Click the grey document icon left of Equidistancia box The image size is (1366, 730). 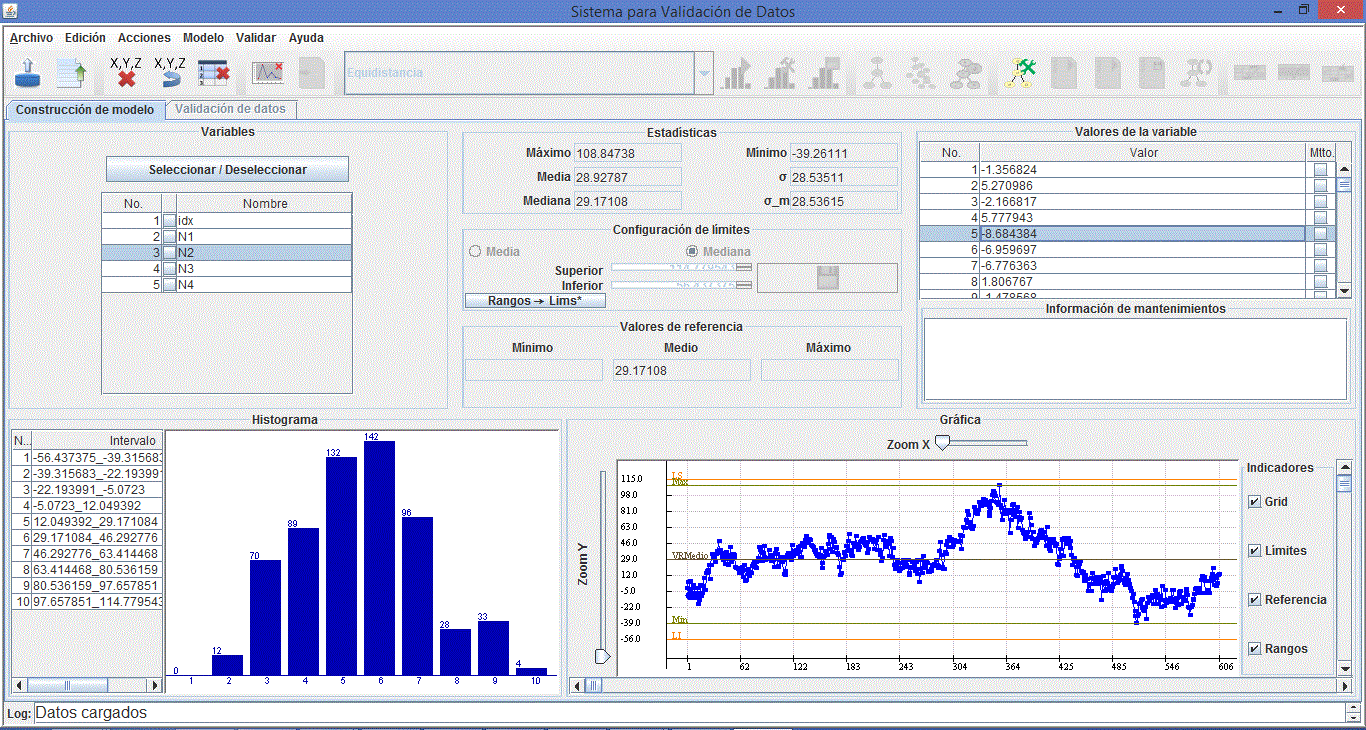point(312,73)
